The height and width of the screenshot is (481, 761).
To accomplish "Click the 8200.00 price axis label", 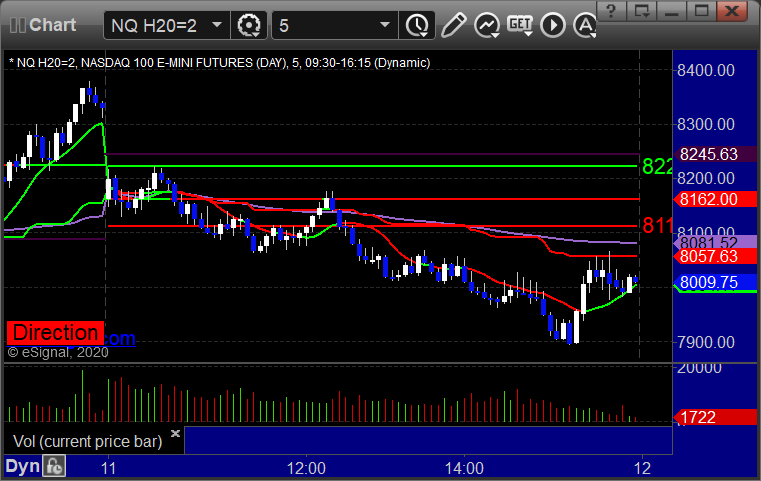I will coord(706,178).
